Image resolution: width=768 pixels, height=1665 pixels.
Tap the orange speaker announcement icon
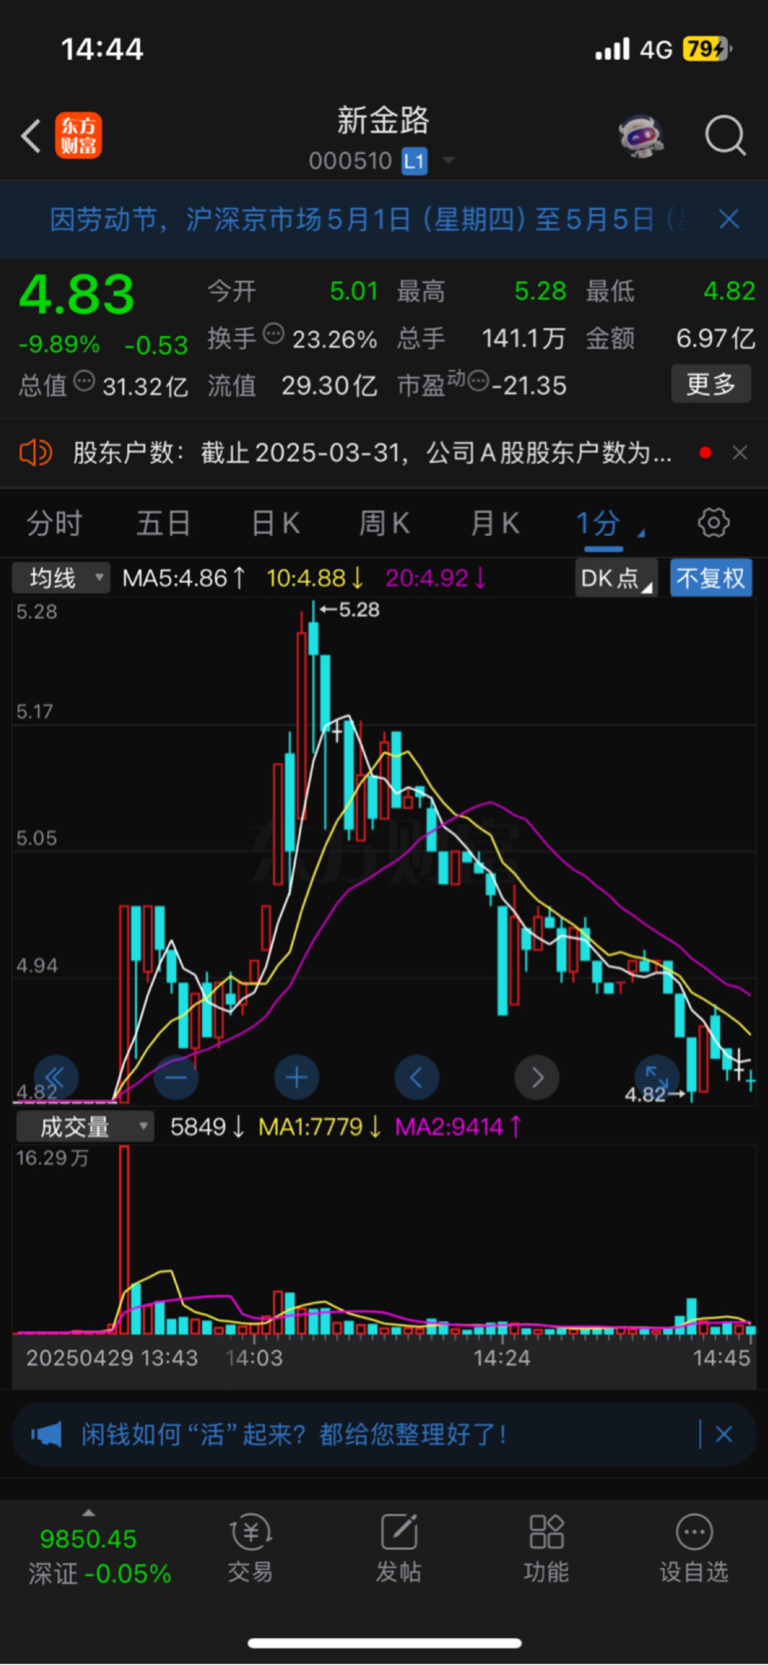tap(35, 453)
